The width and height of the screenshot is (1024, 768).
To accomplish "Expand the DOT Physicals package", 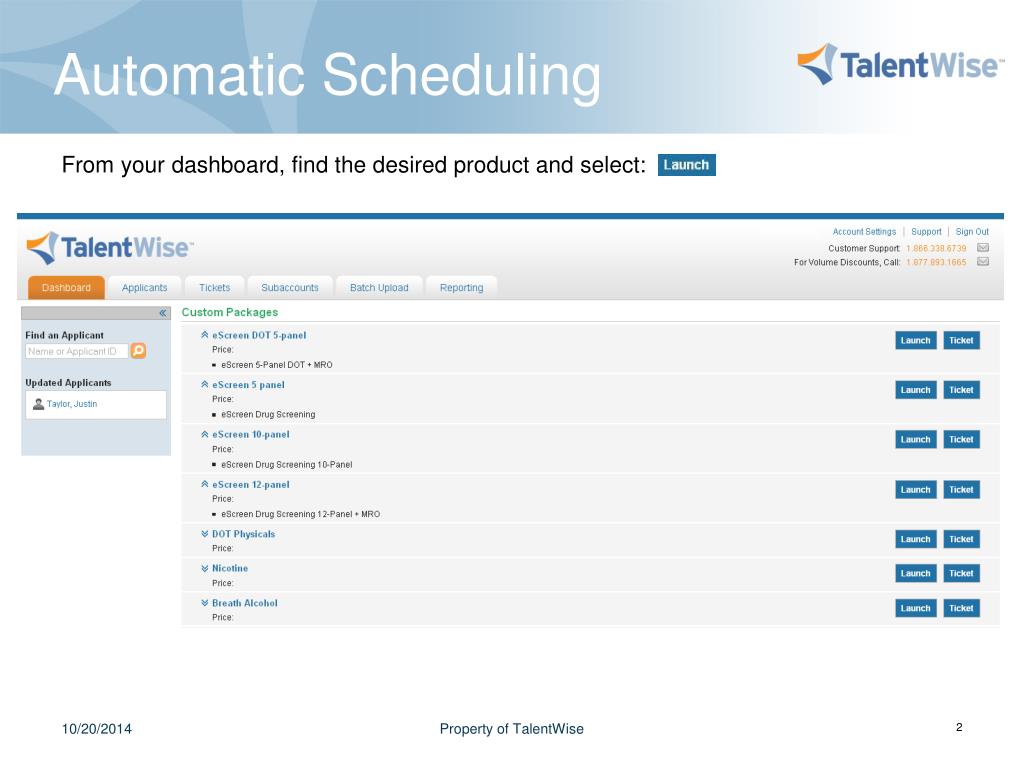I will (204, 534).
